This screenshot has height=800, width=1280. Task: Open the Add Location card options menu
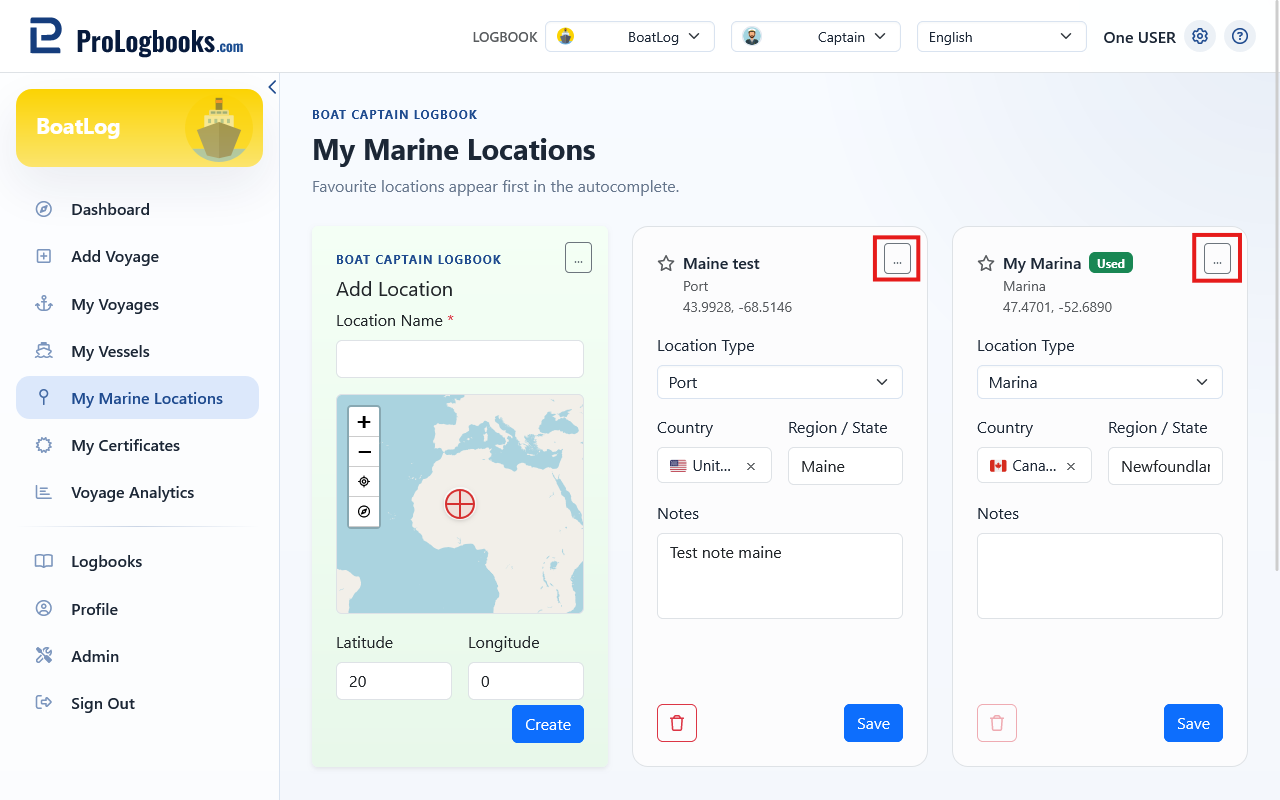578,257
